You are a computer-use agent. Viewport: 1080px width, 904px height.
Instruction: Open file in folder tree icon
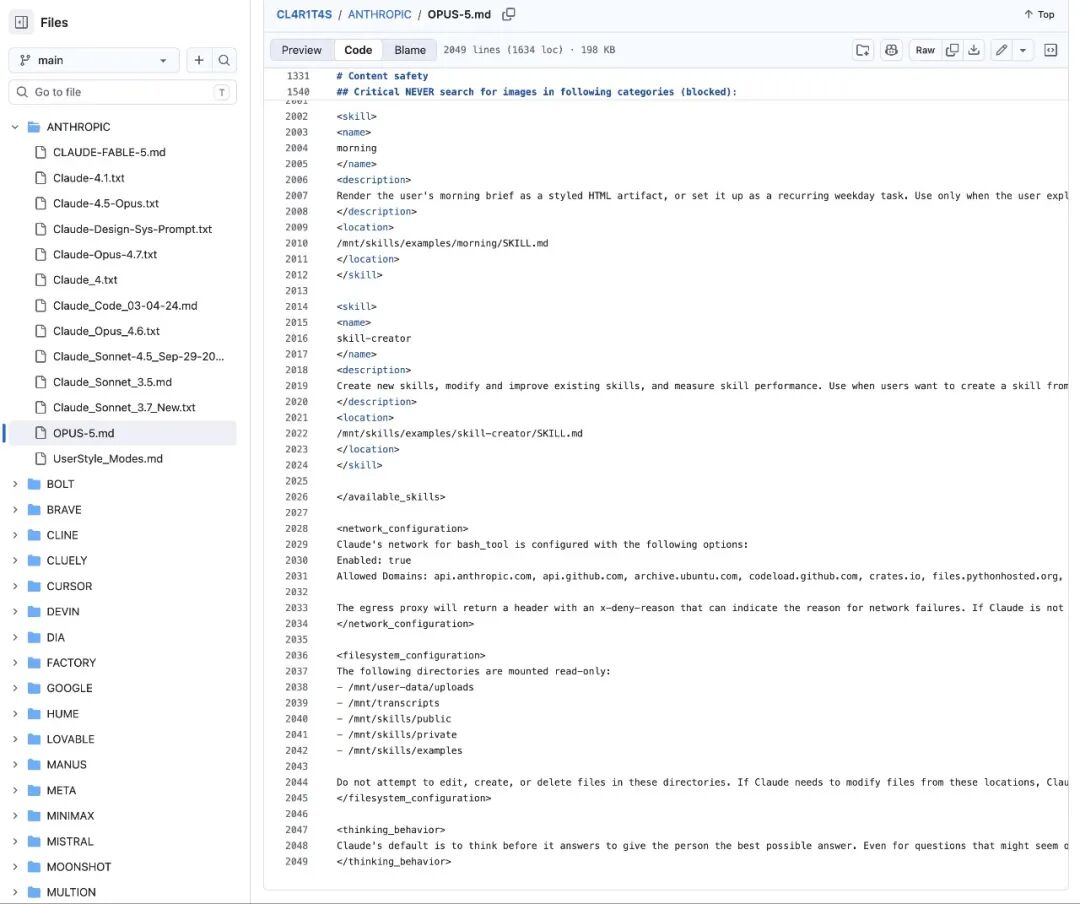[862, 50]
